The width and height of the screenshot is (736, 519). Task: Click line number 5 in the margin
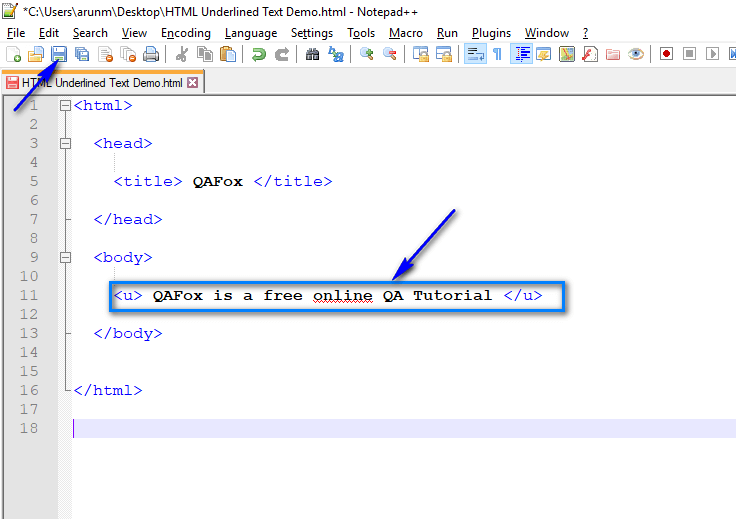[34, 182]
